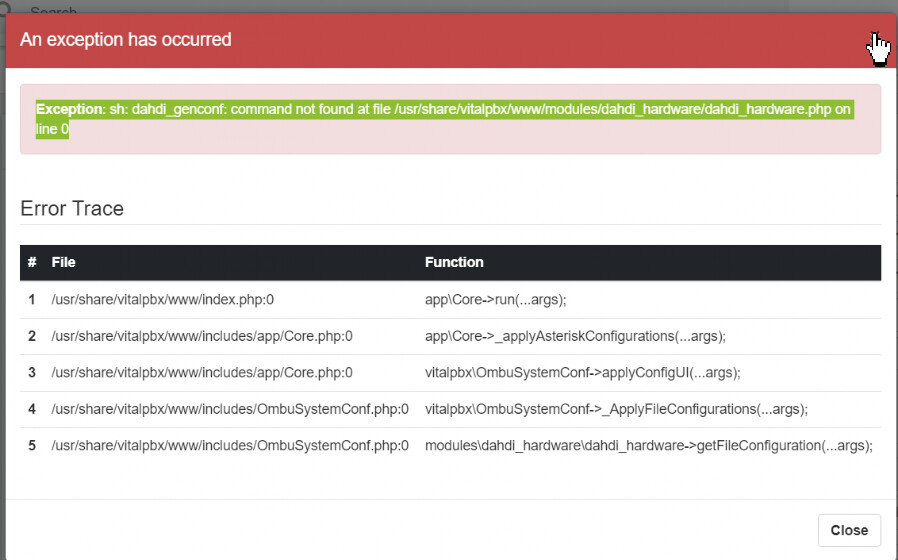Click the # column header

pos(32,262)
